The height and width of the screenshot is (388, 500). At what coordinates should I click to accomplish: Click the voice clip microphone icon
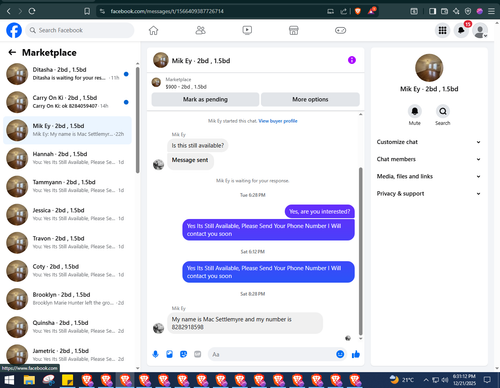[x=155, y=354]
